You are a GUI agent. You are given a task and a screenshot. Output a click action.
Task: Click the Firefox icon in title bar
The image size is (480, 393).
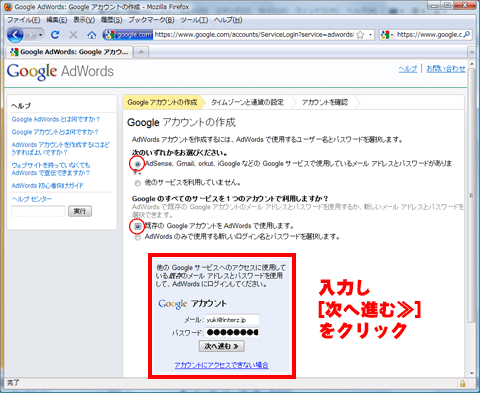click(8, 7)
